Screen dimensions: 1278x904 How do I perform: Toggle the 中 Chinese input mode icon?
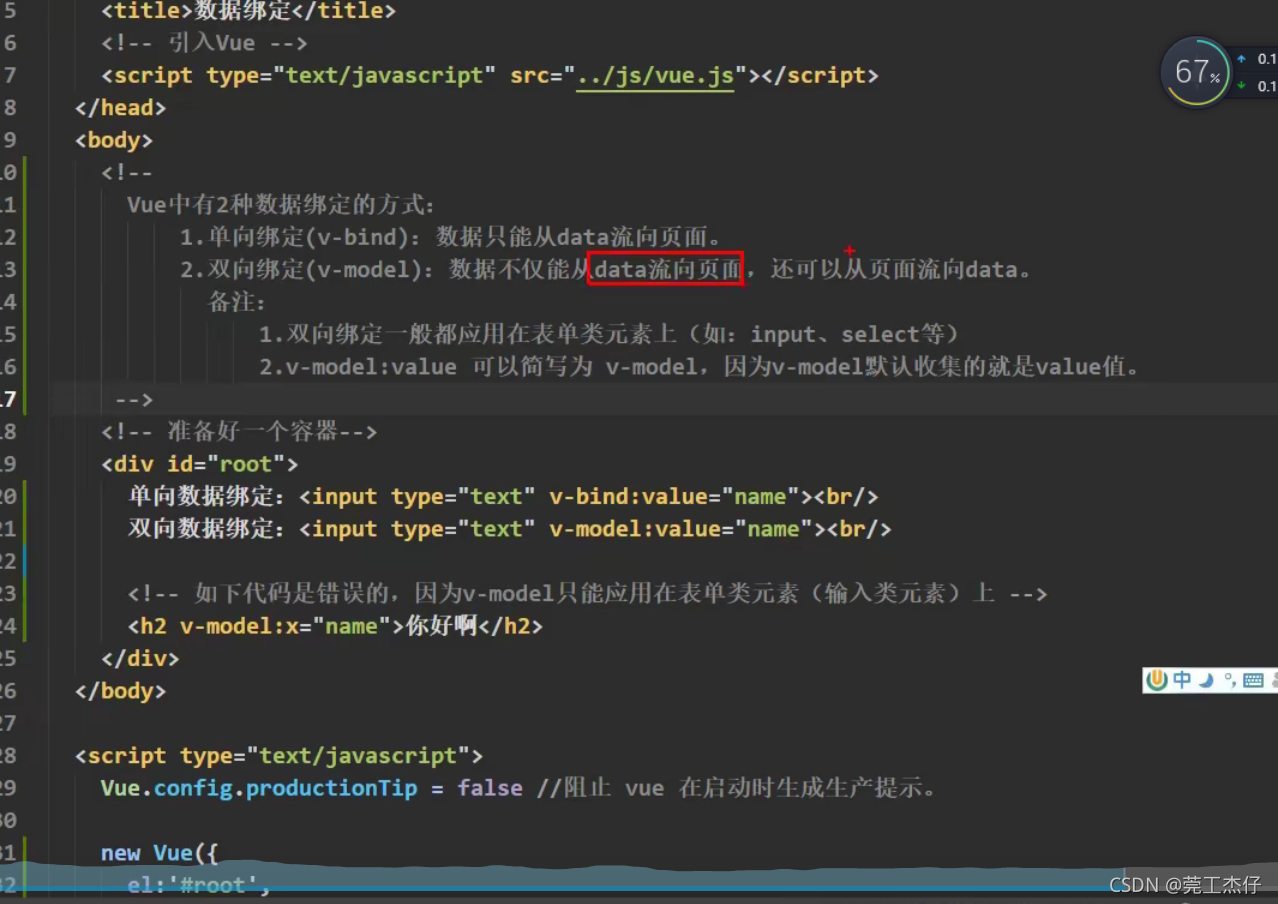tap(1182, 680)
